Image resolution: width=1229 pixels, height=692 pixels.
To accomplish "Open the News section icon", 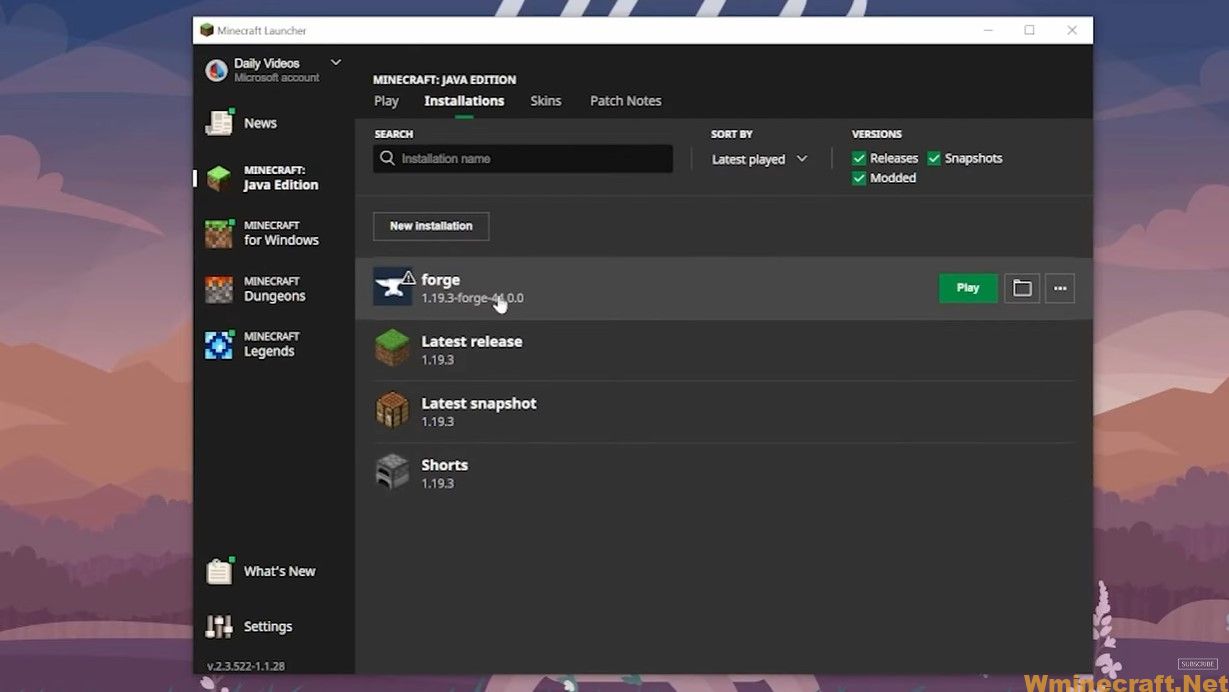I will (x=219, y=123).
